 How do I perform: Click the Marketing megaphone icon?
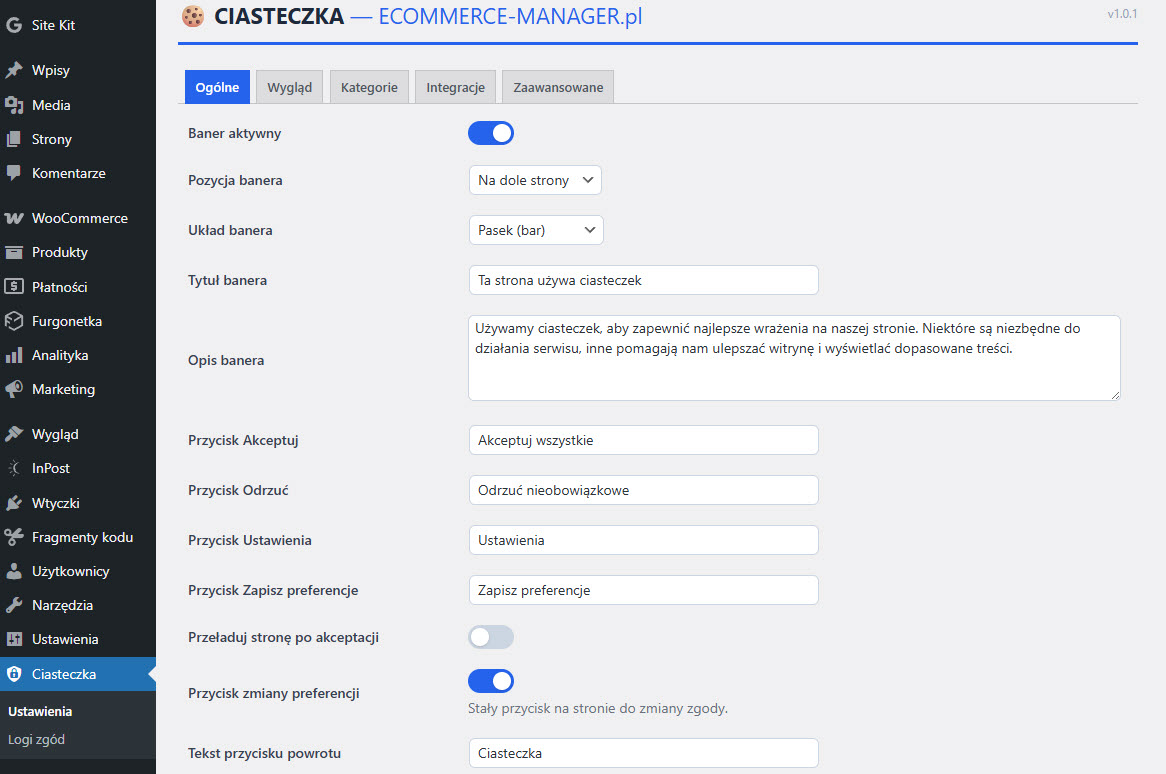click(x=14, y=389)
